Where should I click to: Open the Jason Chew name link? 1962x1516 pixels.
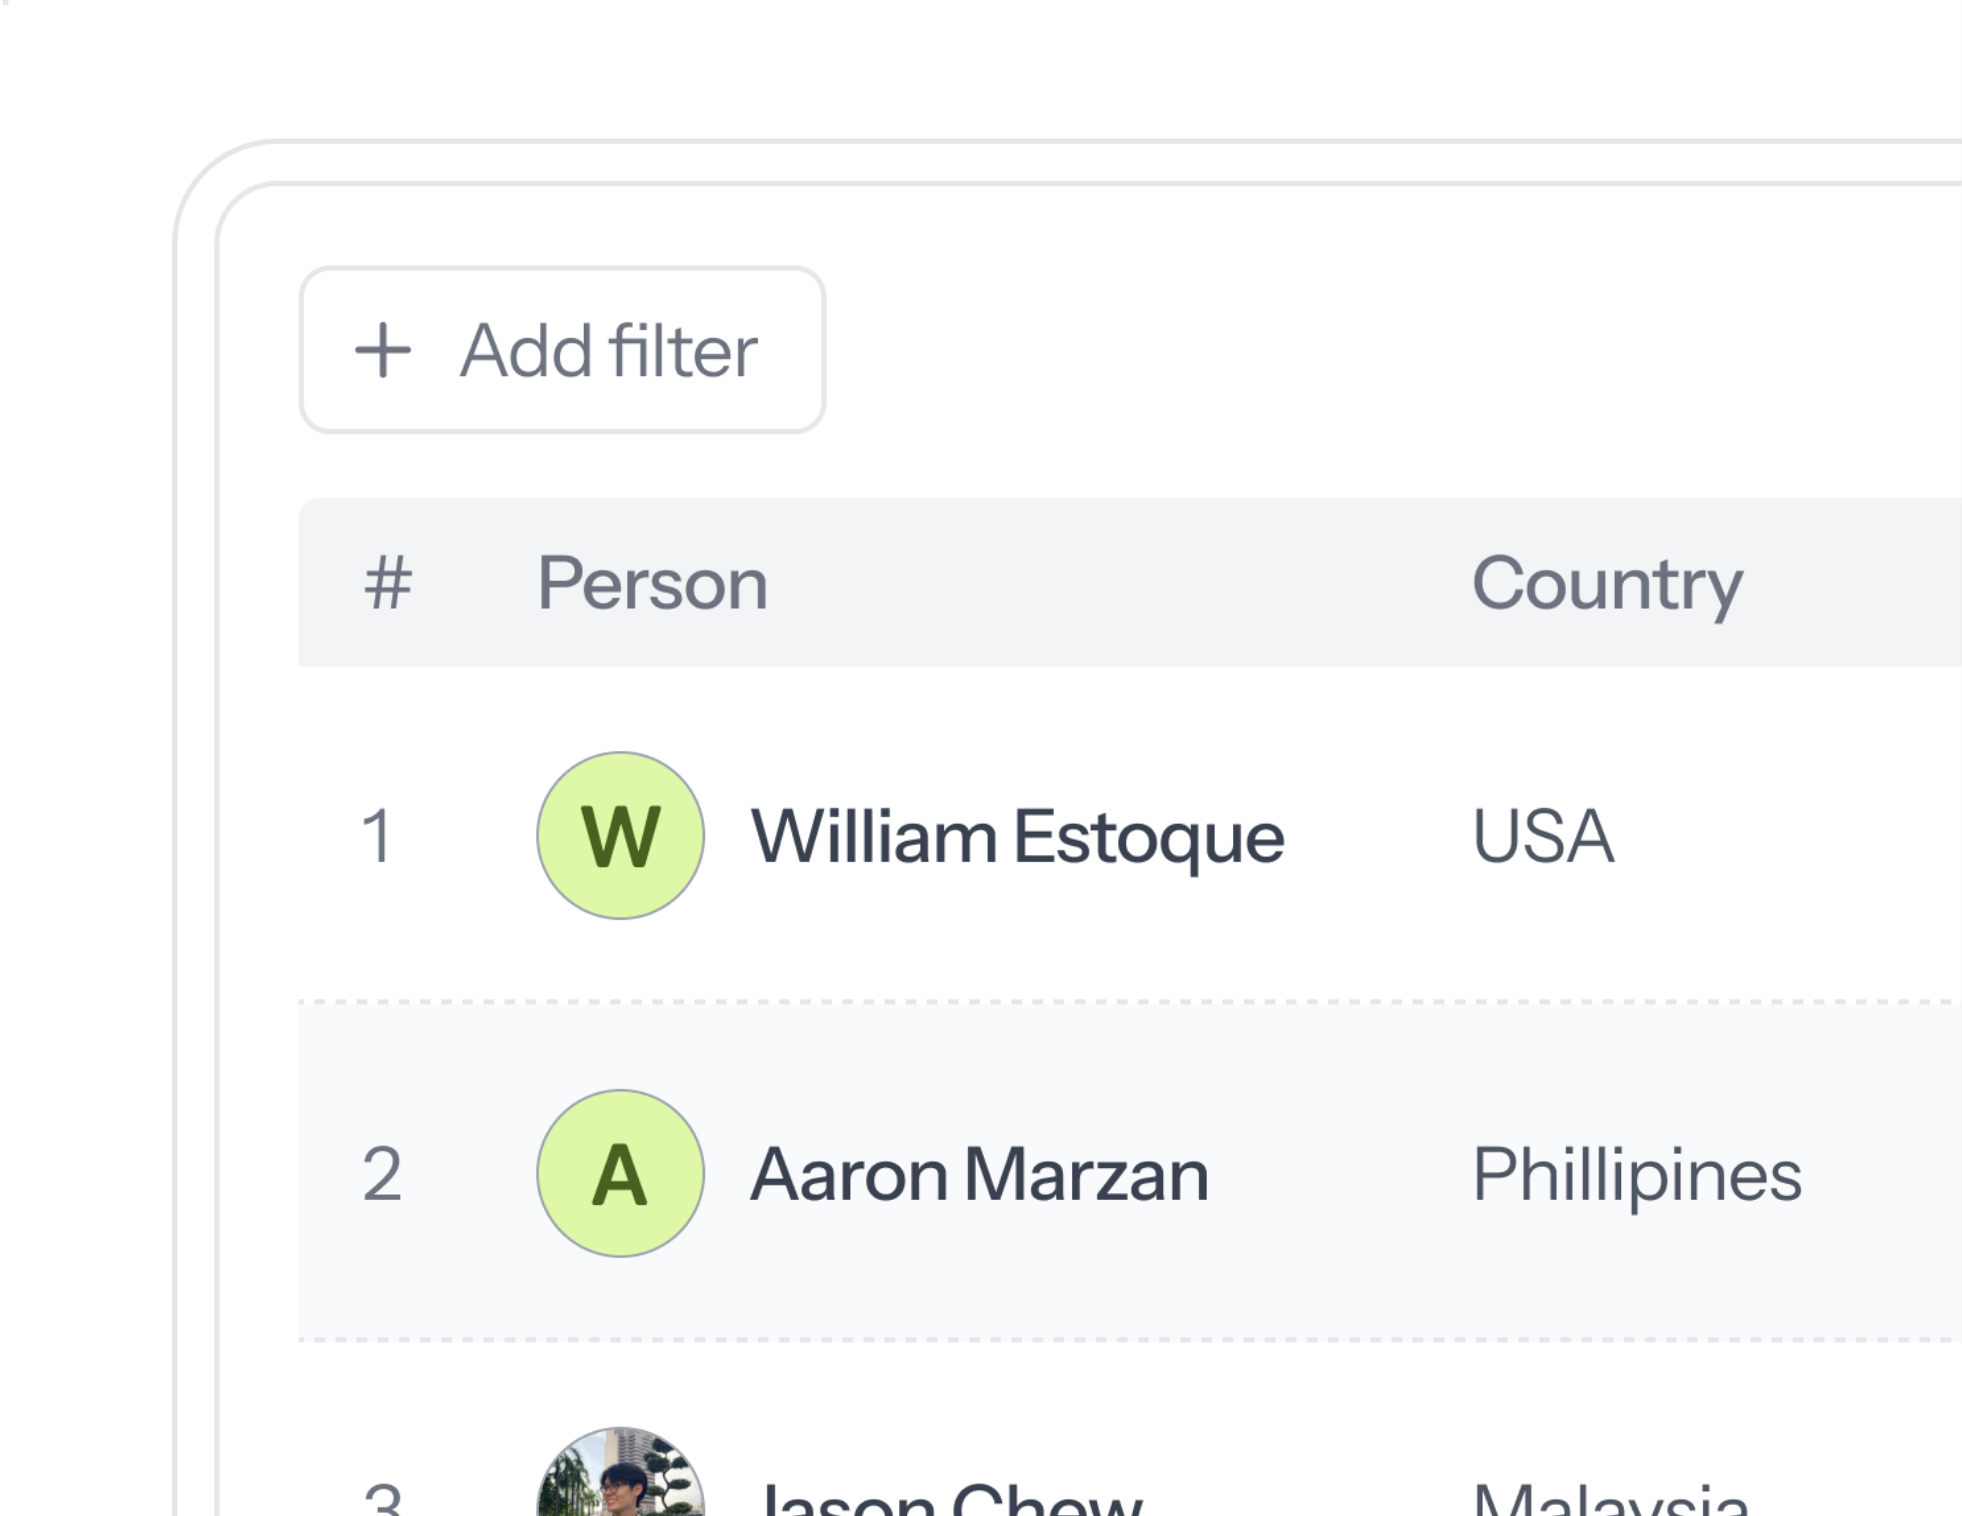click(x=950, y=1500)
